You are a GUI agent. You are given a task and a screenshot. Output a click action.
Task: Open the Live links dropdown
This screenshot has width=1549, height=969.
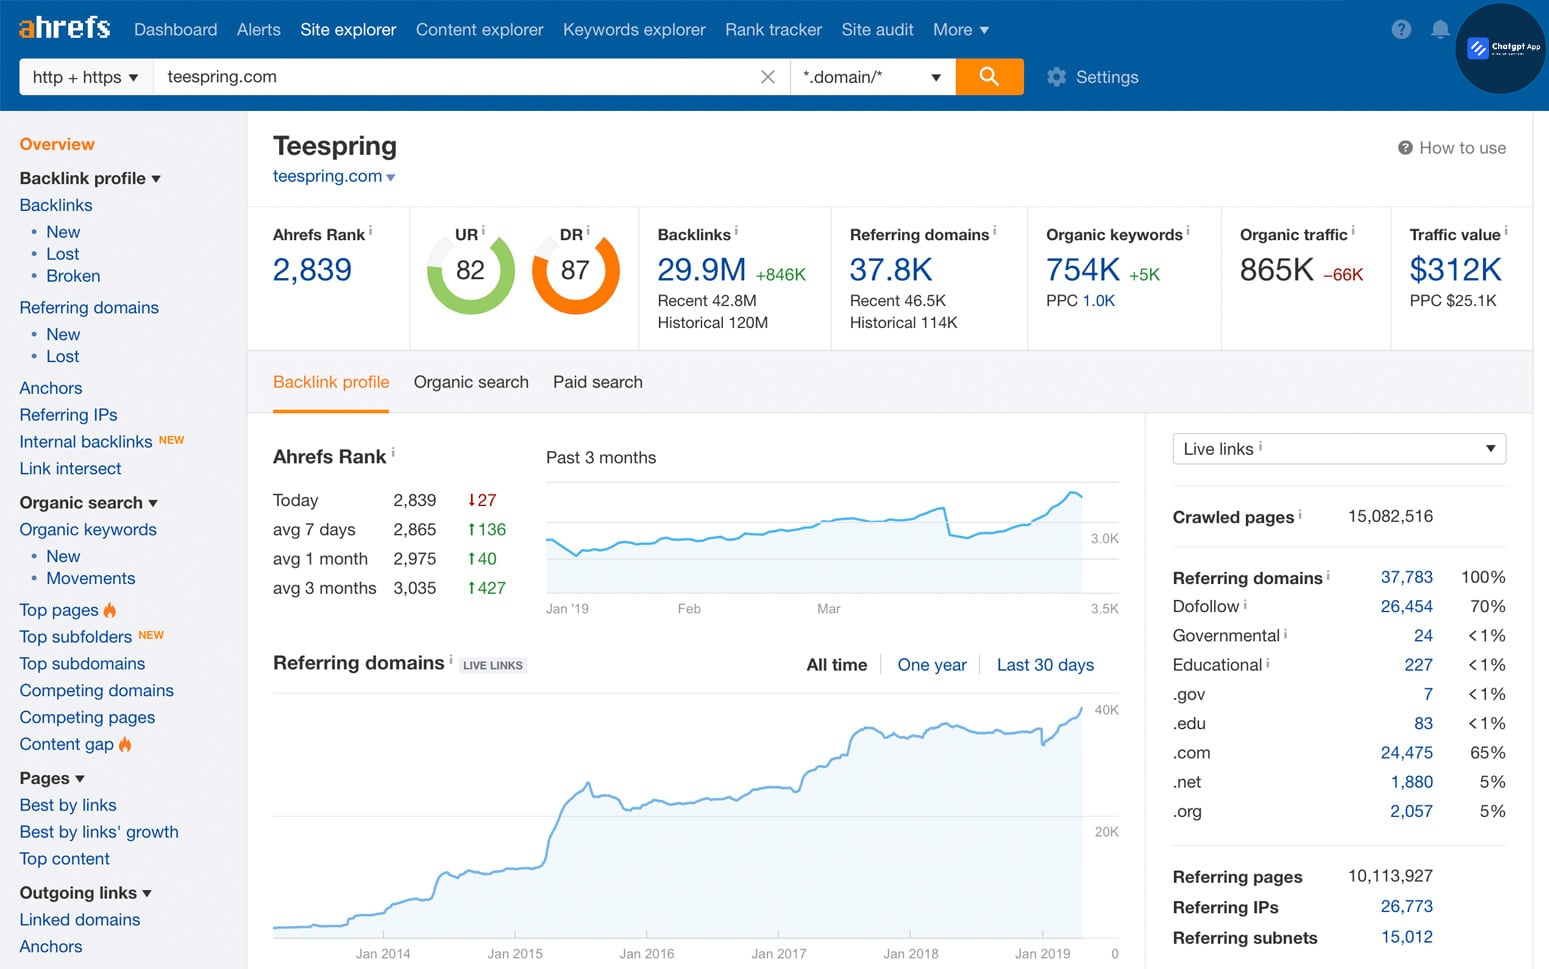[1339, 449]
